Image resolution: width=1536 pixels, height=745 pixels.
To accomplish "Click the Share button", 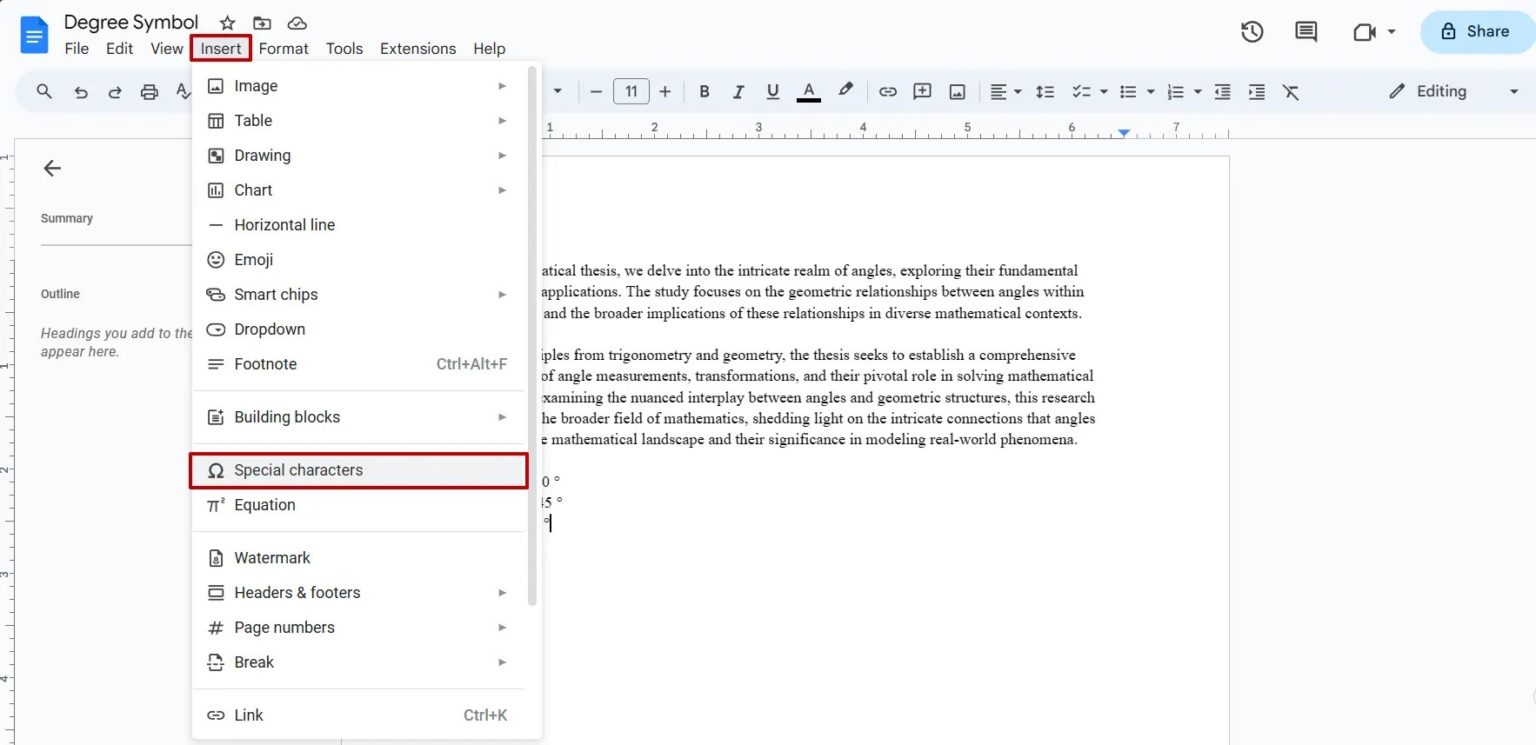I will (1478, 31).
